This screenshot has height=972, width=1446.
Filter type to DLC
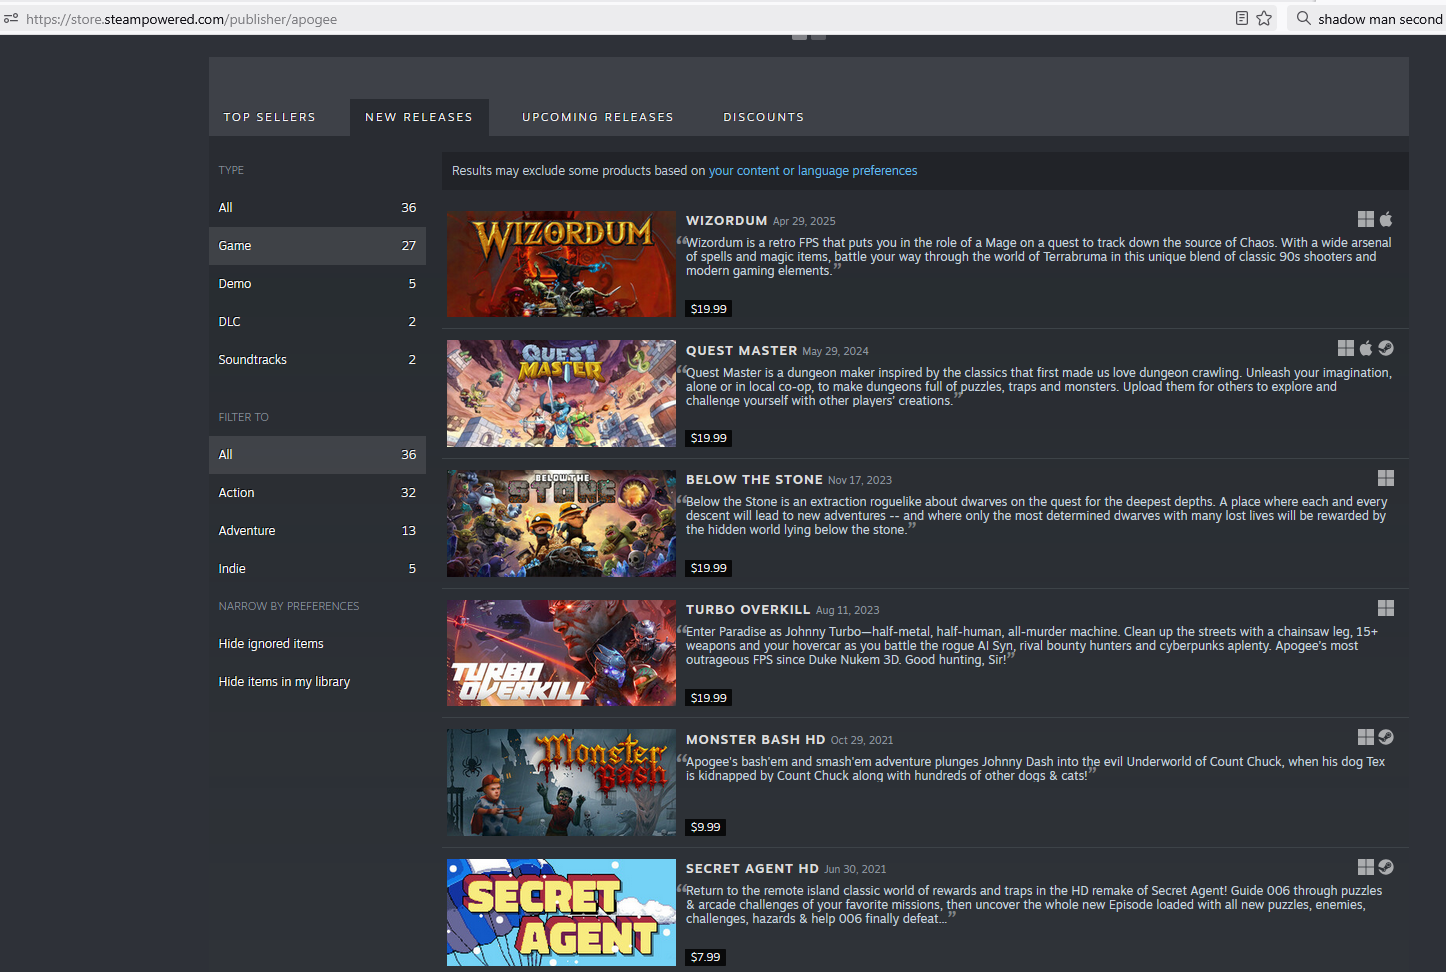317,322
